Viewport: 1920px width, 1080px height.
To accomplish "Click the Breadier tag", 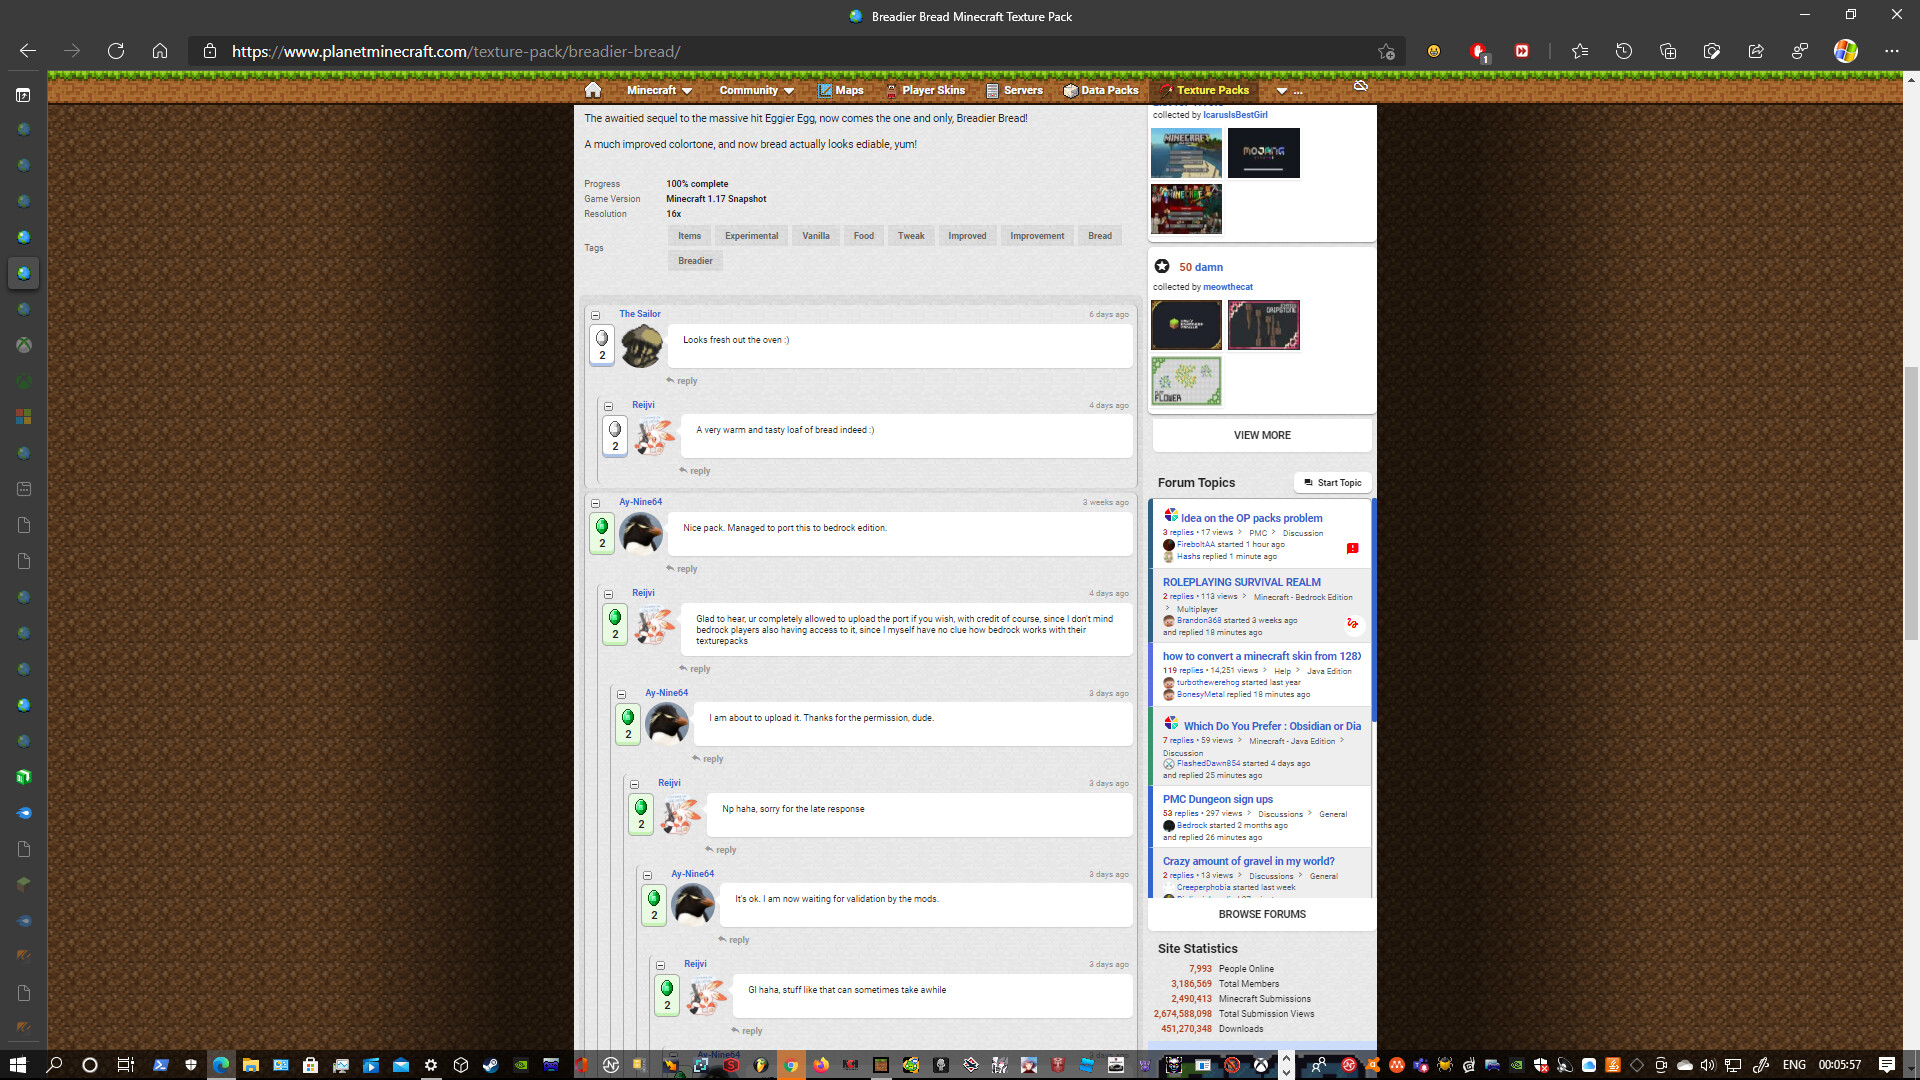I will (x=695, y=261).
